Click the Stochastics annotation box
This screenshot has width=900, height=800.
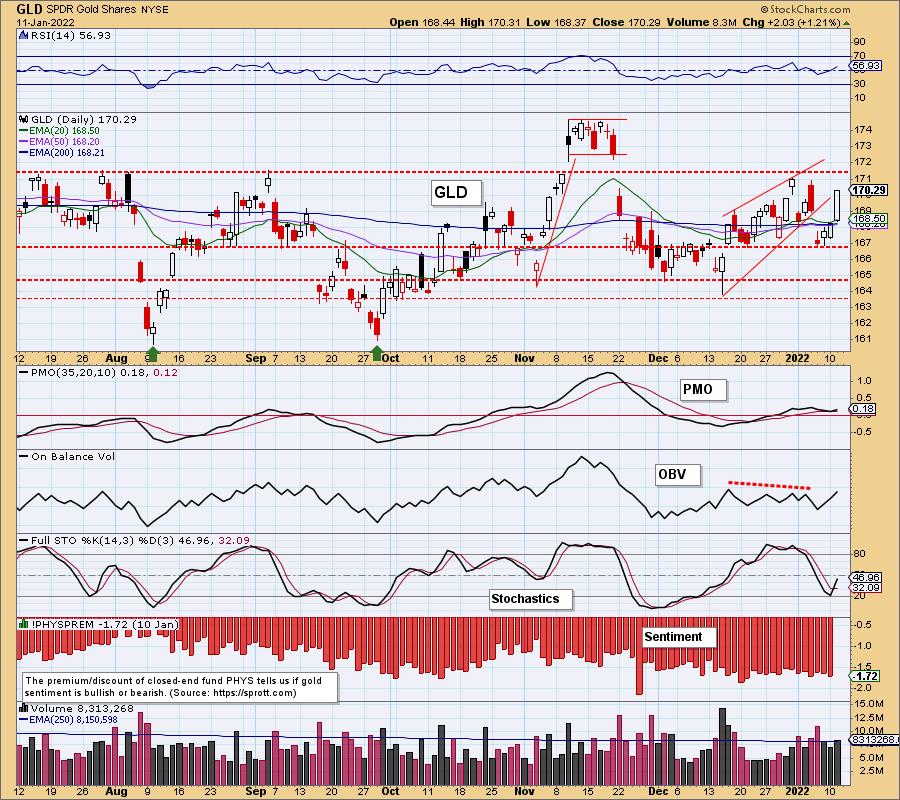(531, 599)
